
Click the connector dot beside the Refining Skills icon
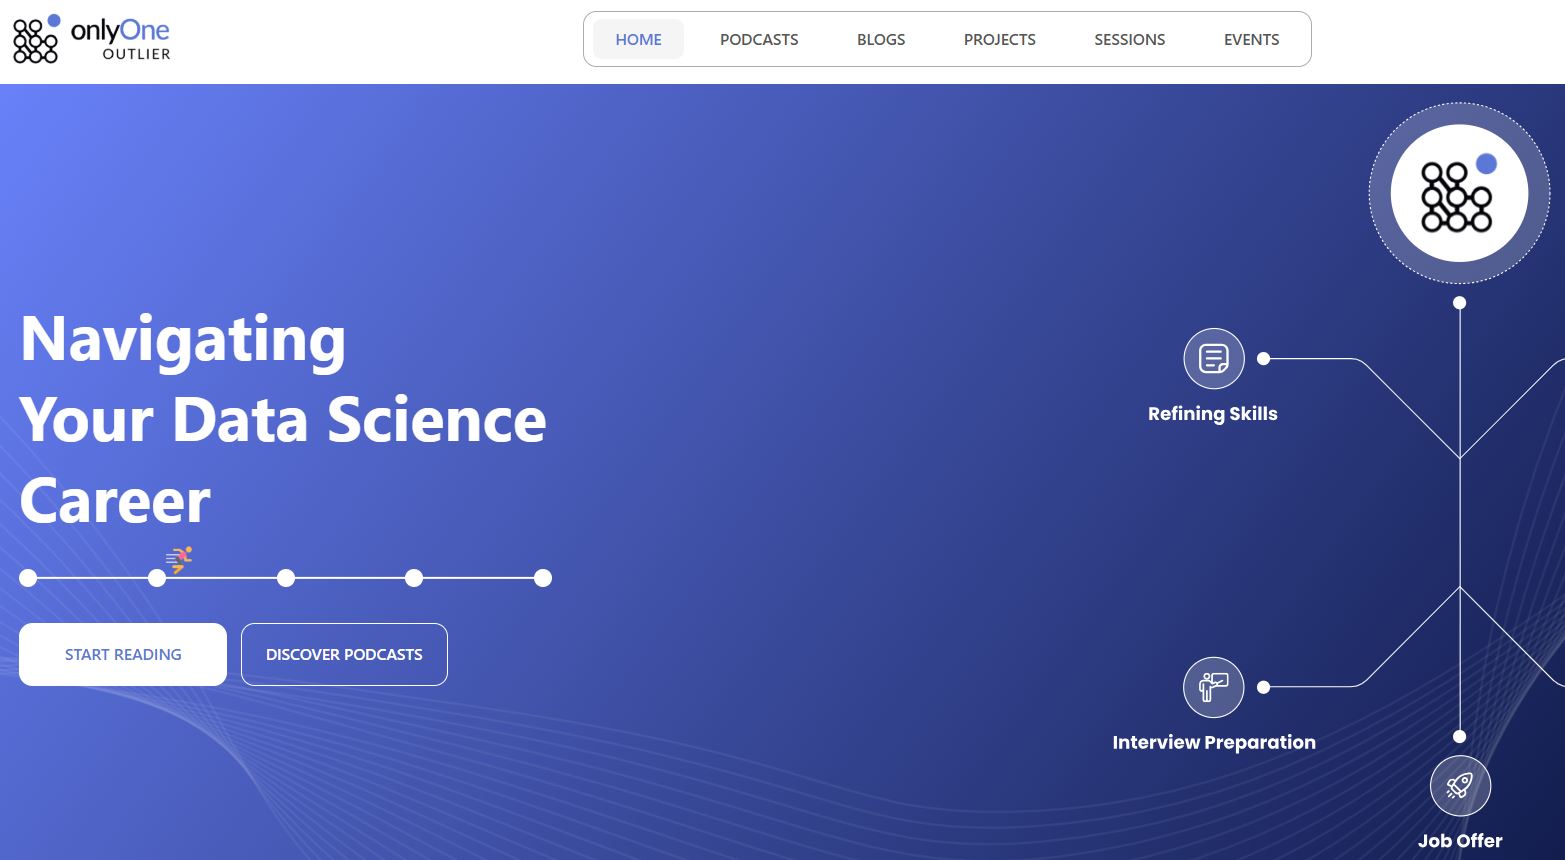[1263, 356]
